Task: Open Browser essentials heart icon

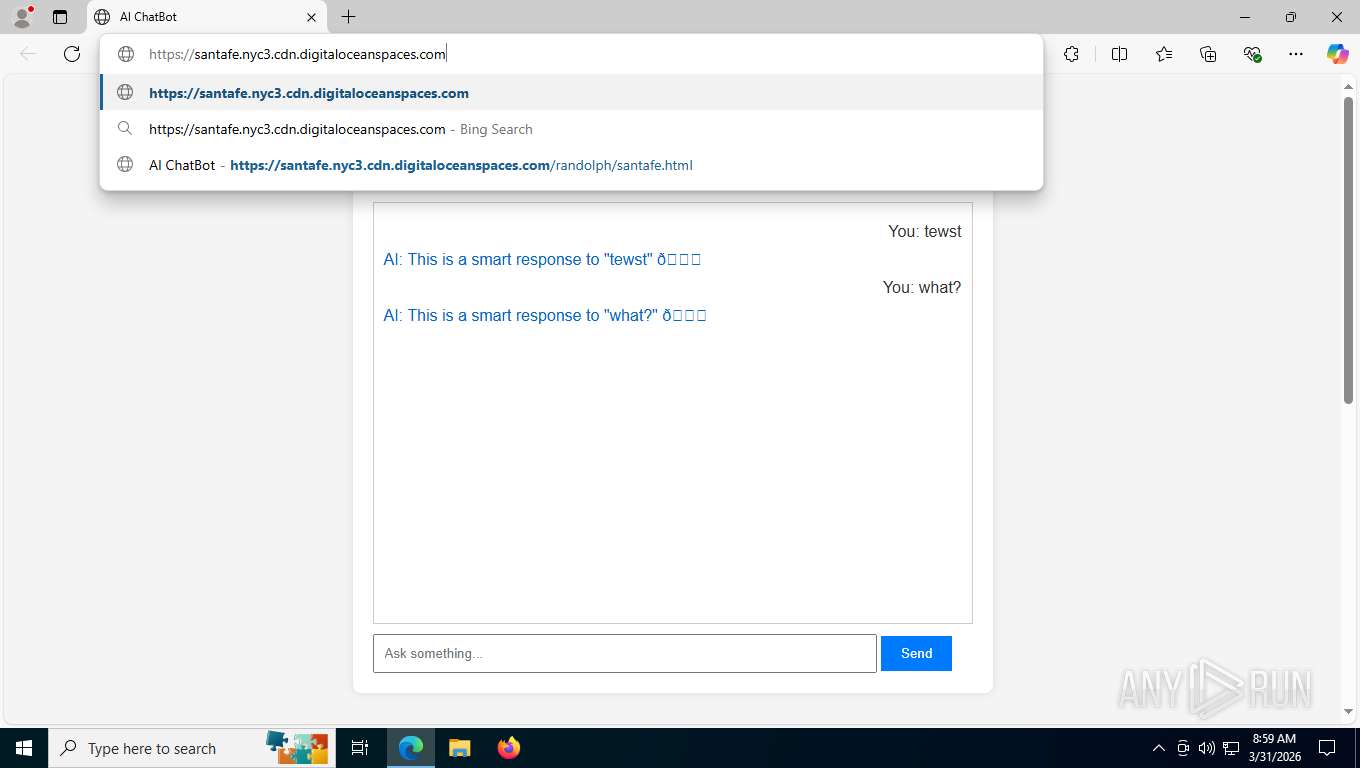Action: pos(1252,54)
